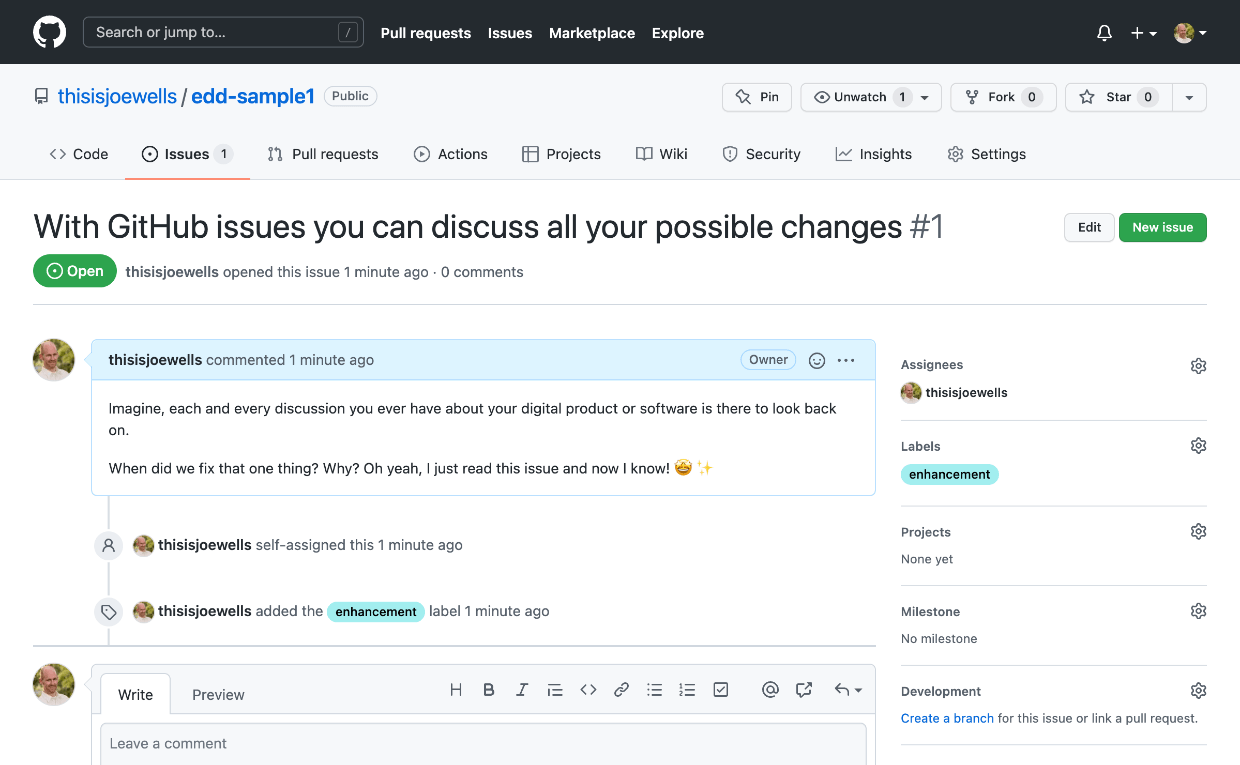The width and height of the screenshot is (1240, 765).
Task: Open Marketplace in the header
Action: tap(592, 33)
